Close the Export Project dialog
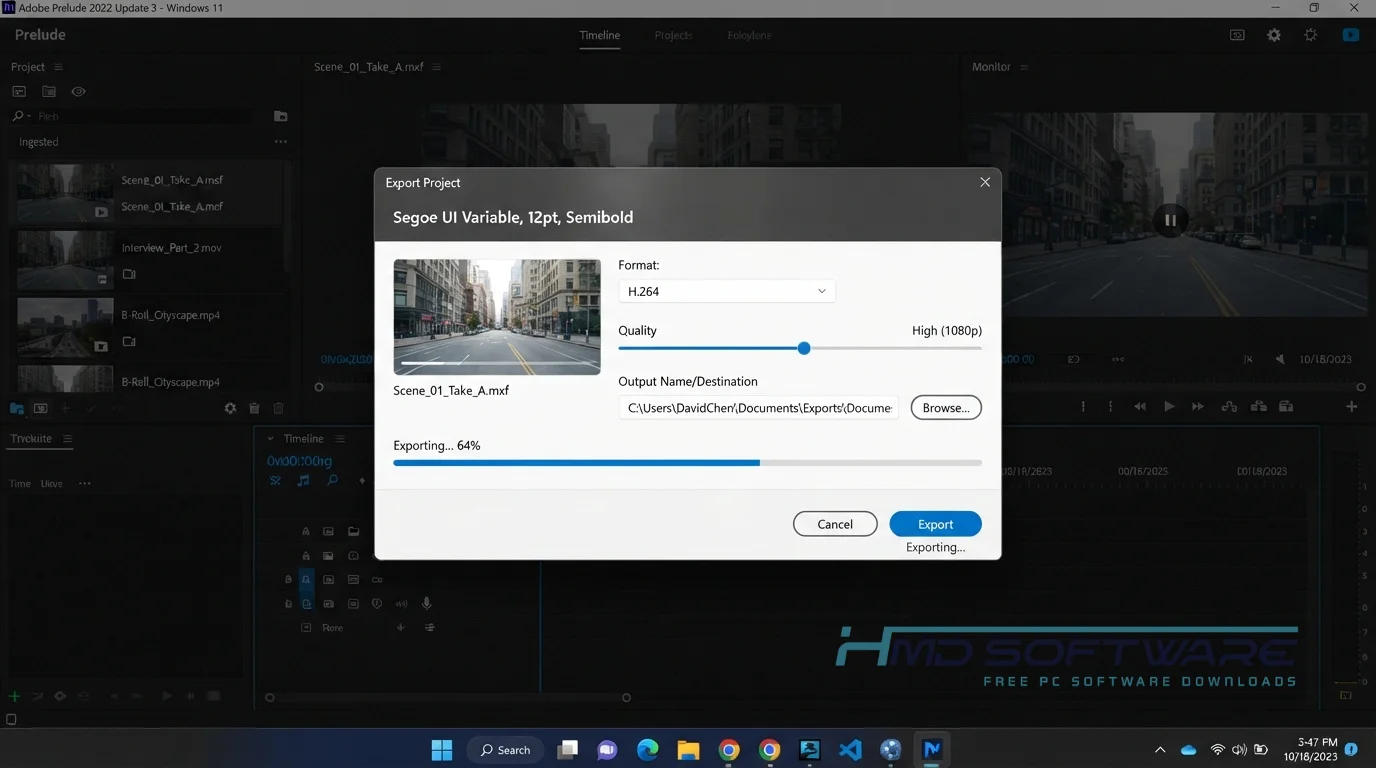Screen dimensions: 1376x768 (985, 182)
